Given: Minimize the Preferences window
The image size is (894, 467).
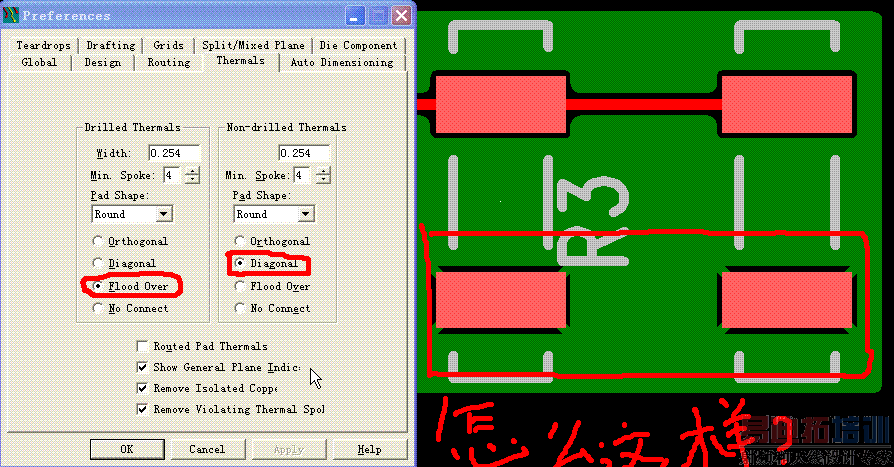Looking at the screenshot, I should pyautogui.click(x=355, y=15).
